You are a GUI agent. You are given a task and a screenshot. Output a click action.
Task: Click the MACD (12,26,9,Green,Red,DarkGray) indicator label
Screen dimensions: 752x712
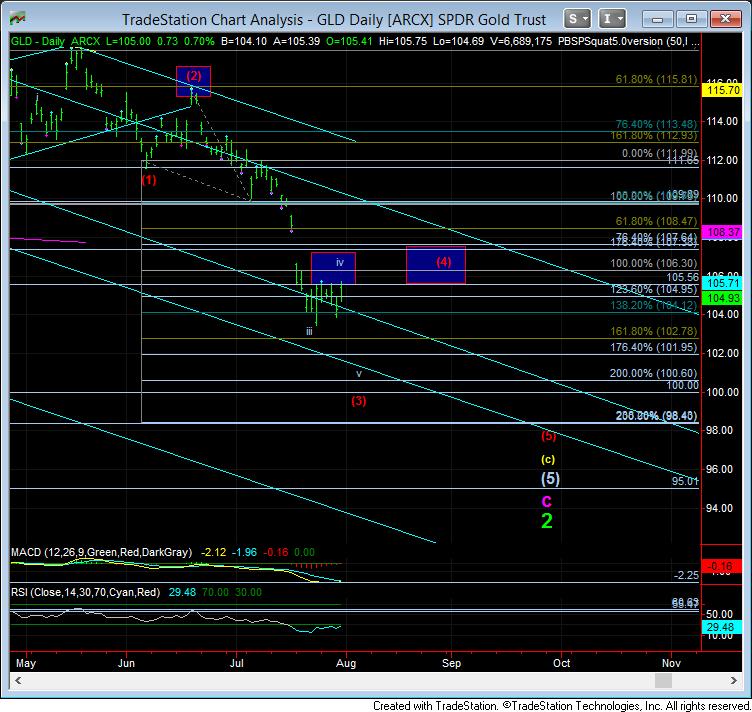101,552
